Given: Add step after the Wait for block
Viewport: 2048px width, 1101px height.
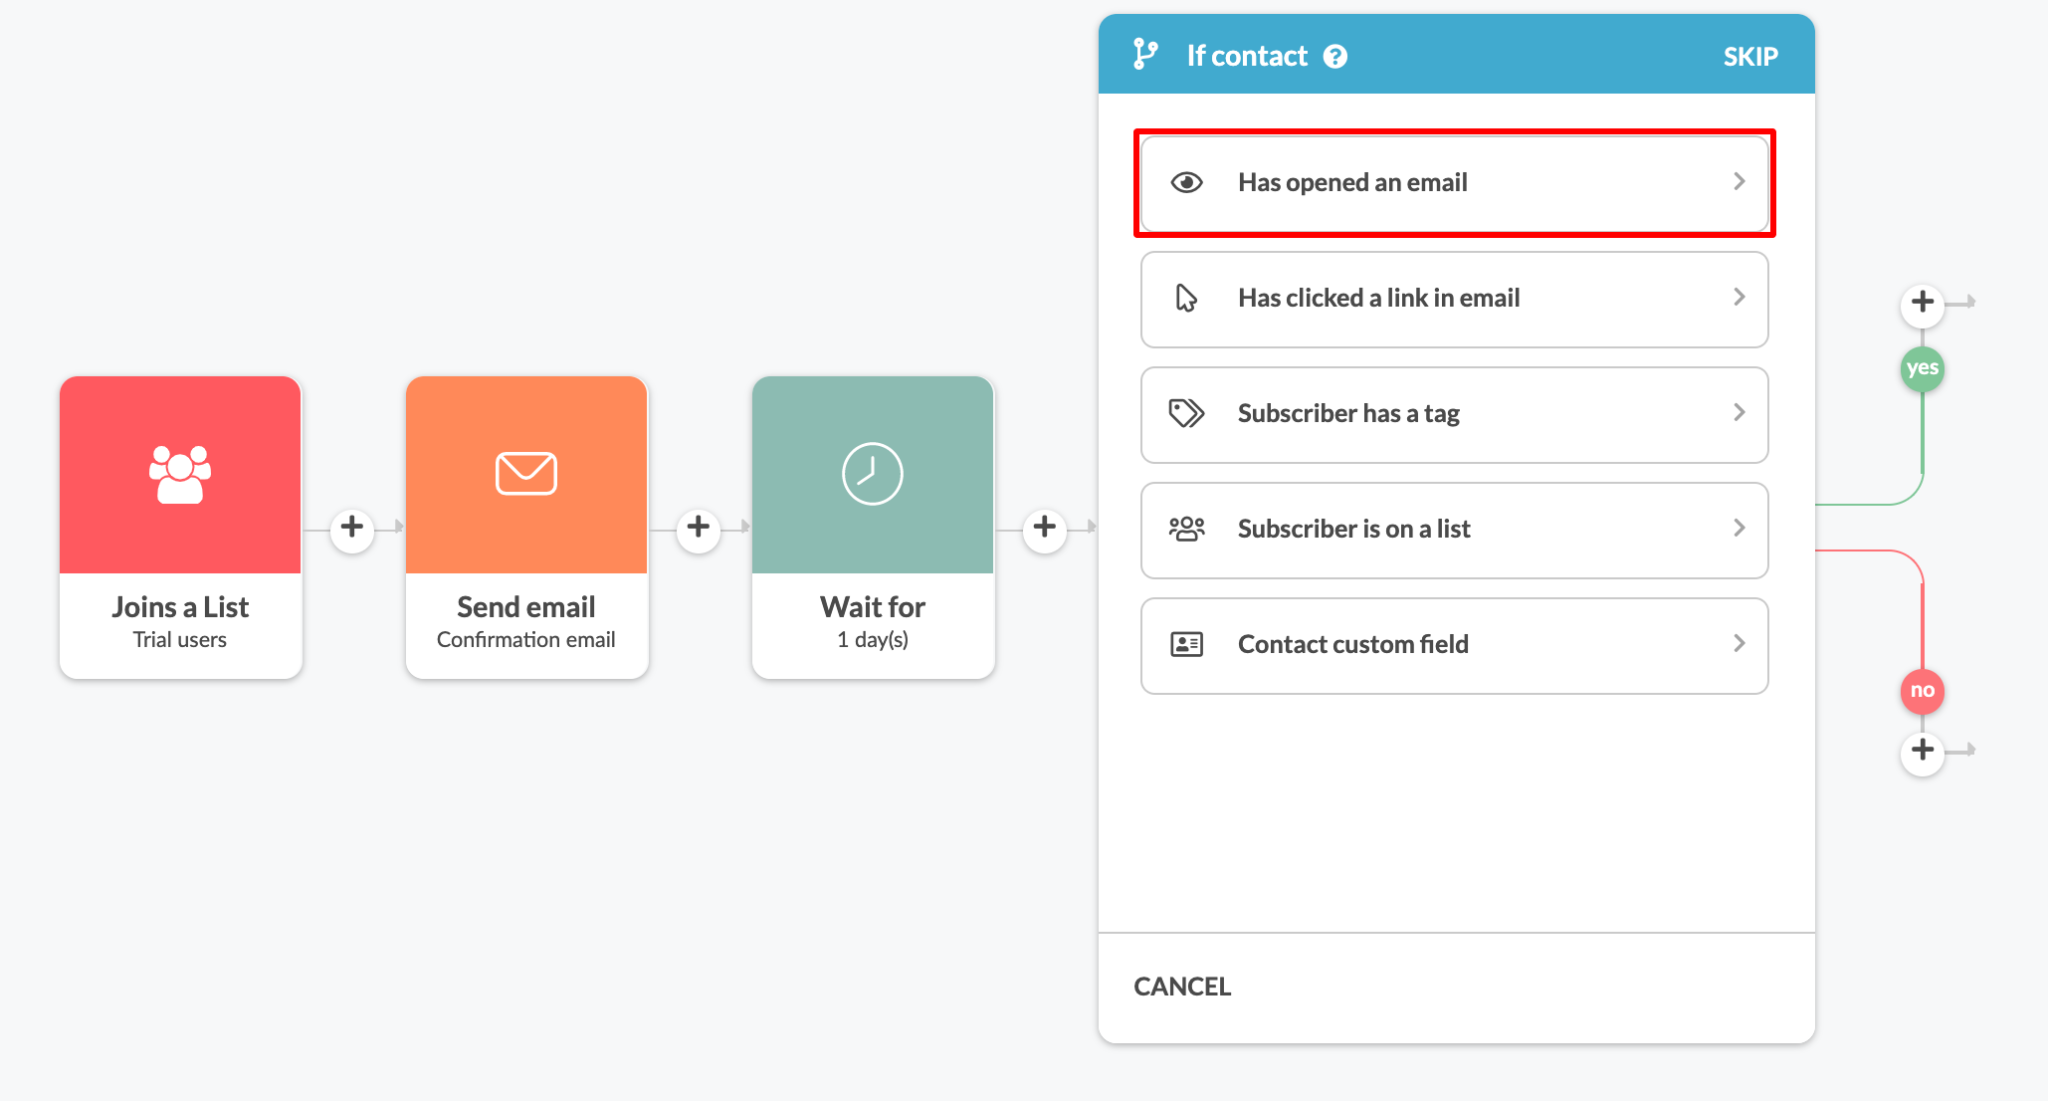Looking at the screenshot, I should 1044,527.
